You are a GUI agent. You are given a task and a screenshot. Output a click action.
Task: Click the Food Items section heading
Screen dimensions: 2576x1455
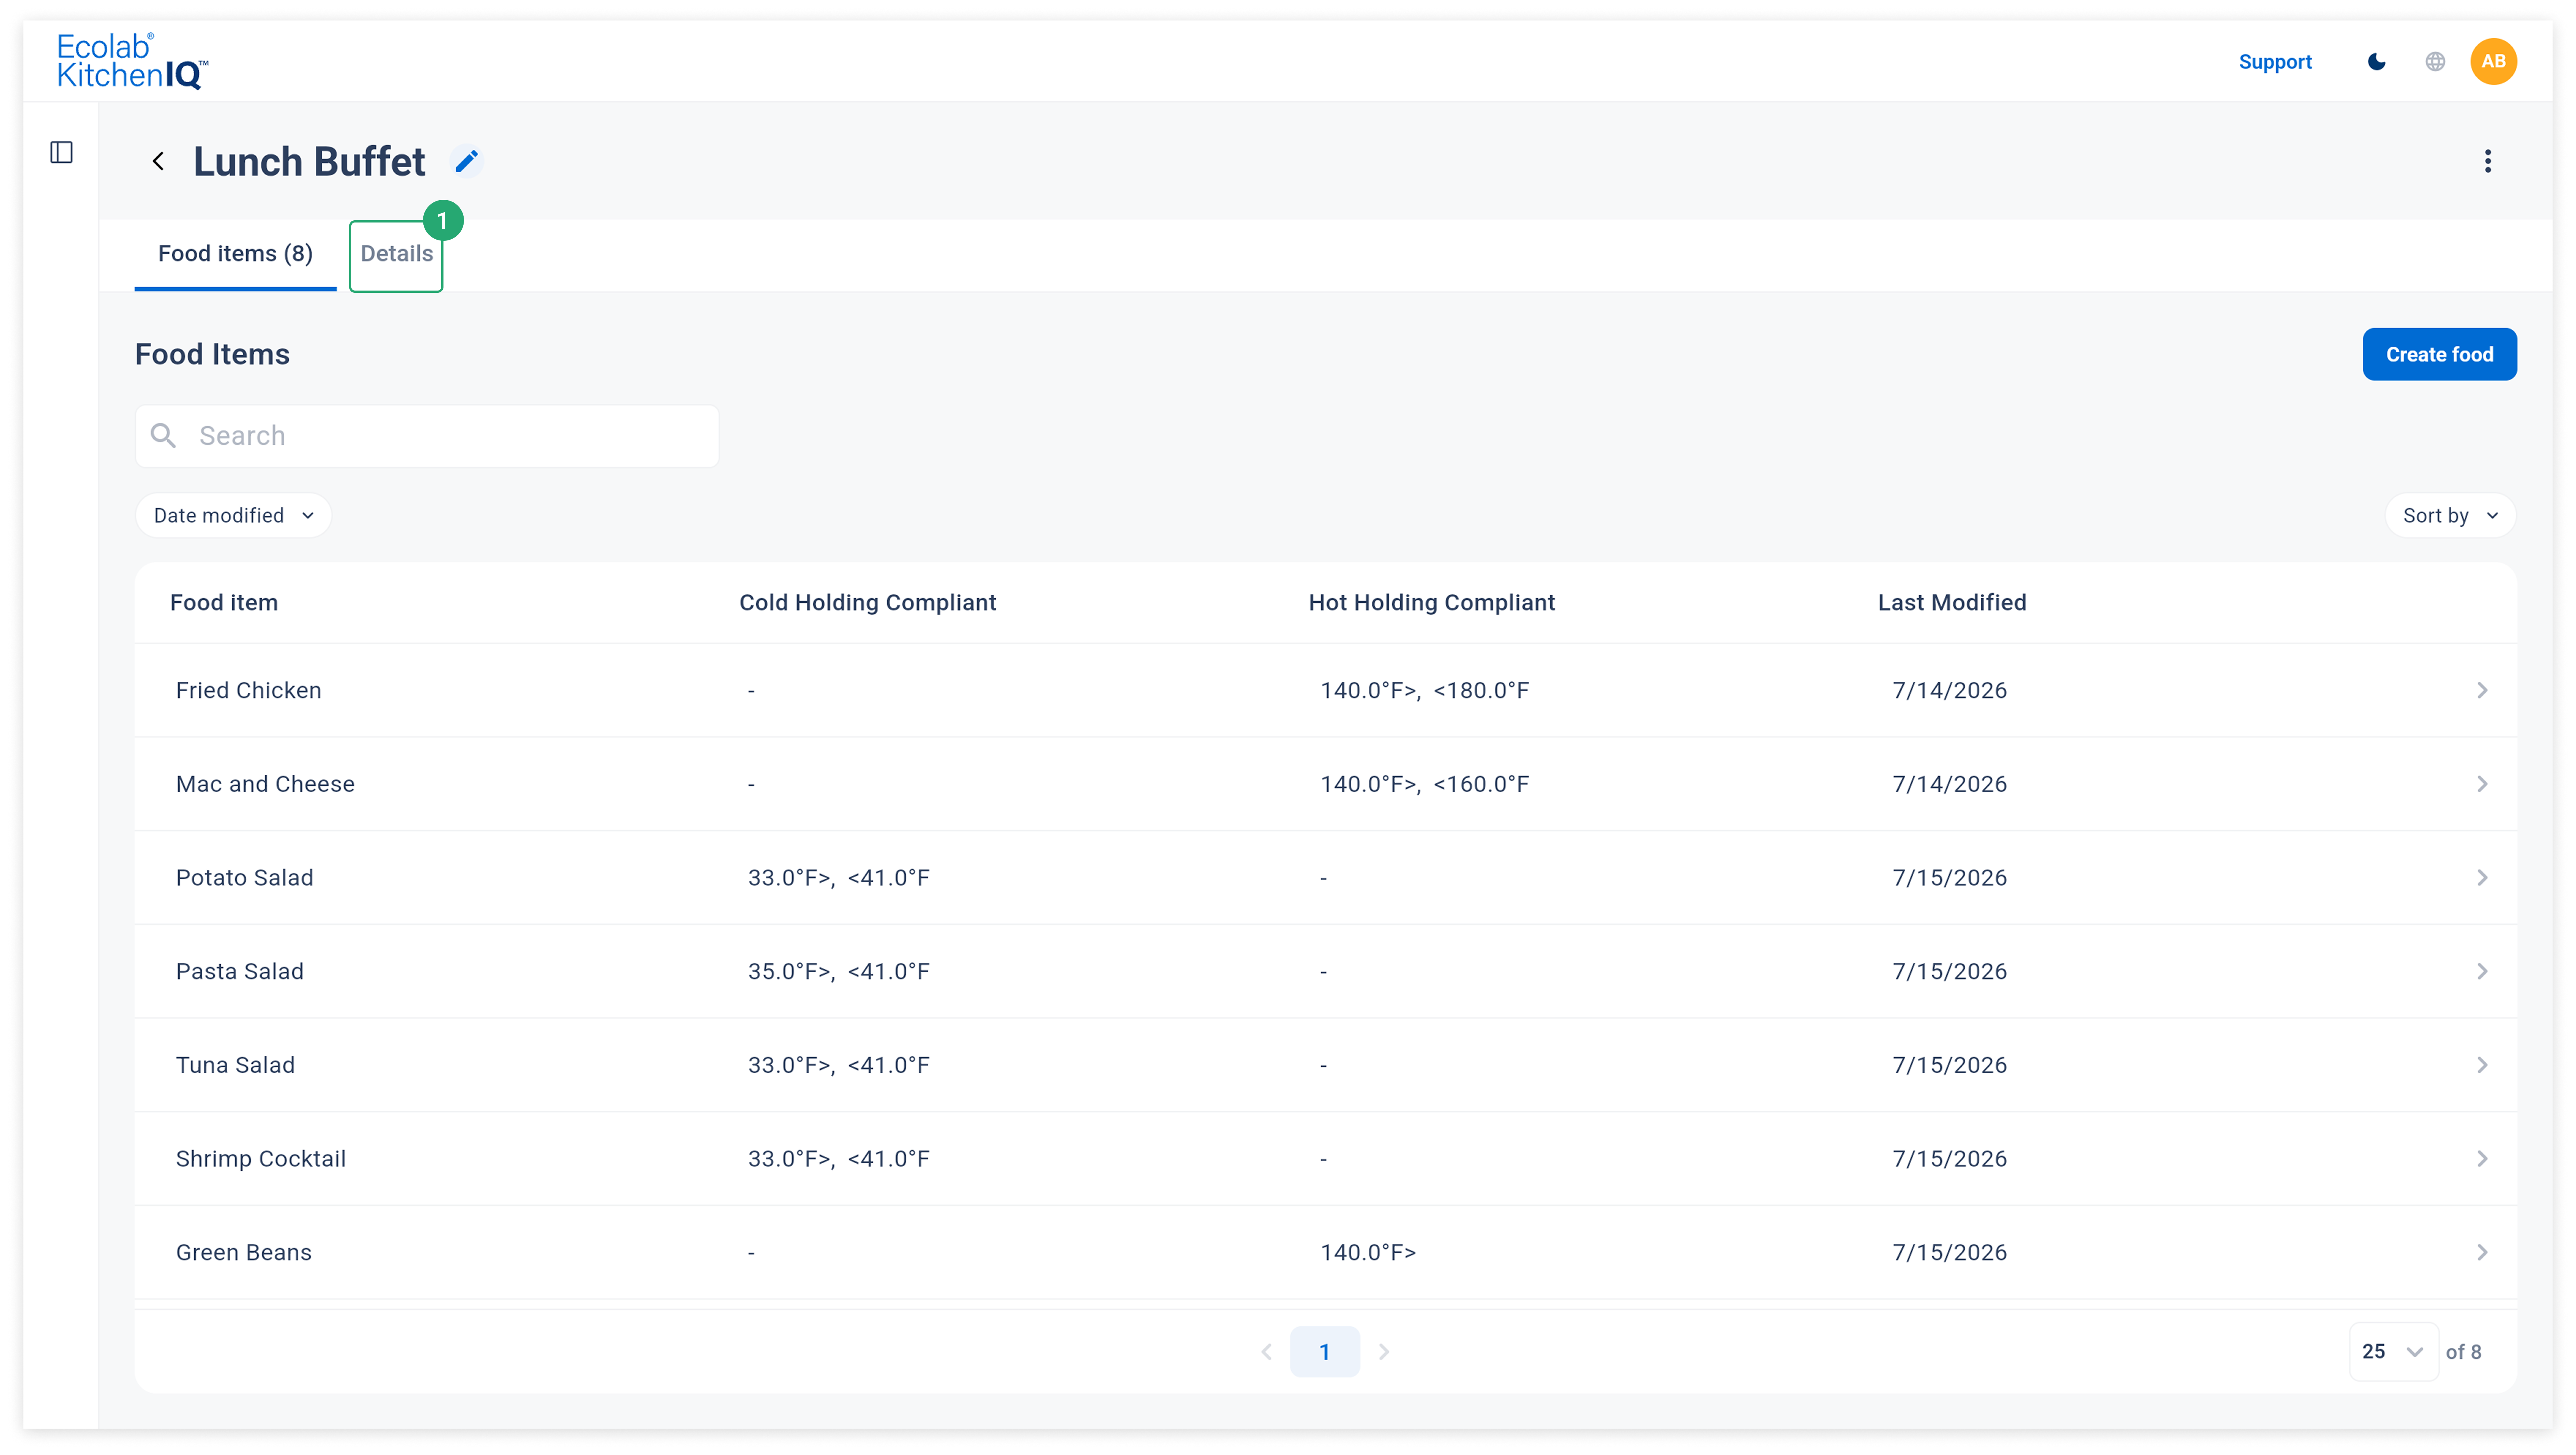[212, 354]
